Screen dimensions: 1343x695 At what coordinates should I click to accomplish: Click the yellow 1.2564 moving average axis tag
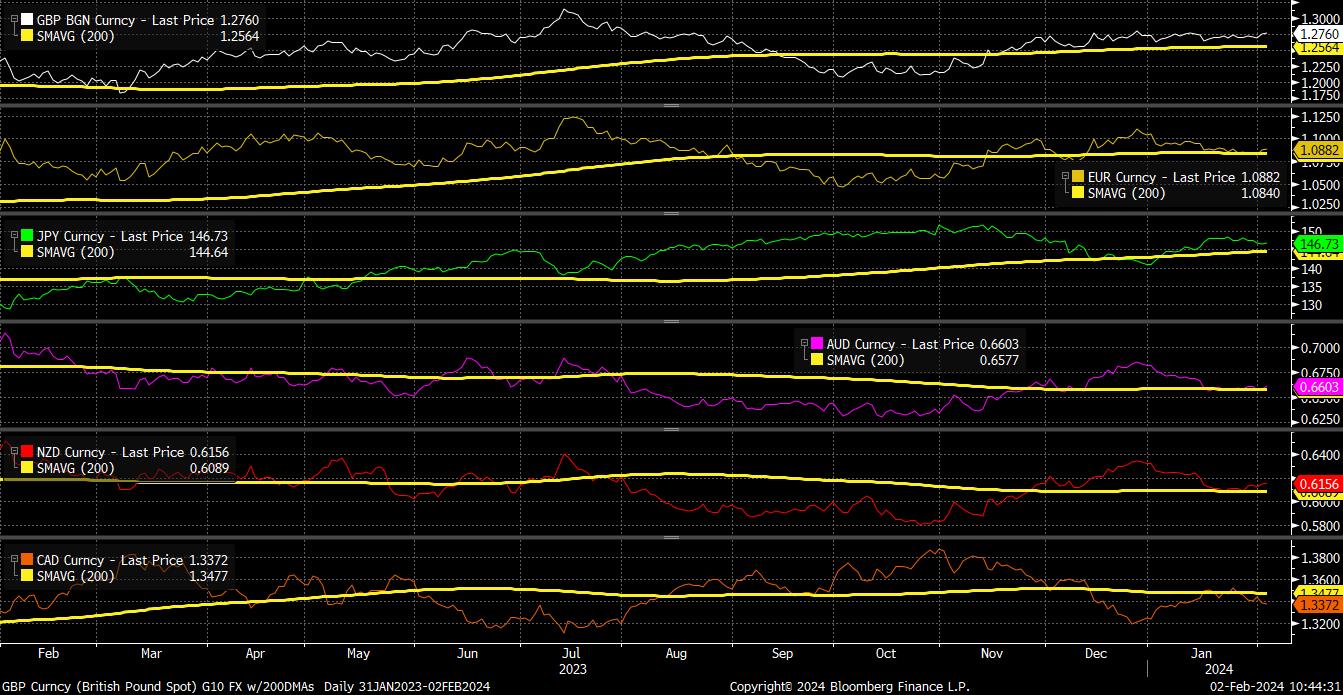click(1317, 48)
